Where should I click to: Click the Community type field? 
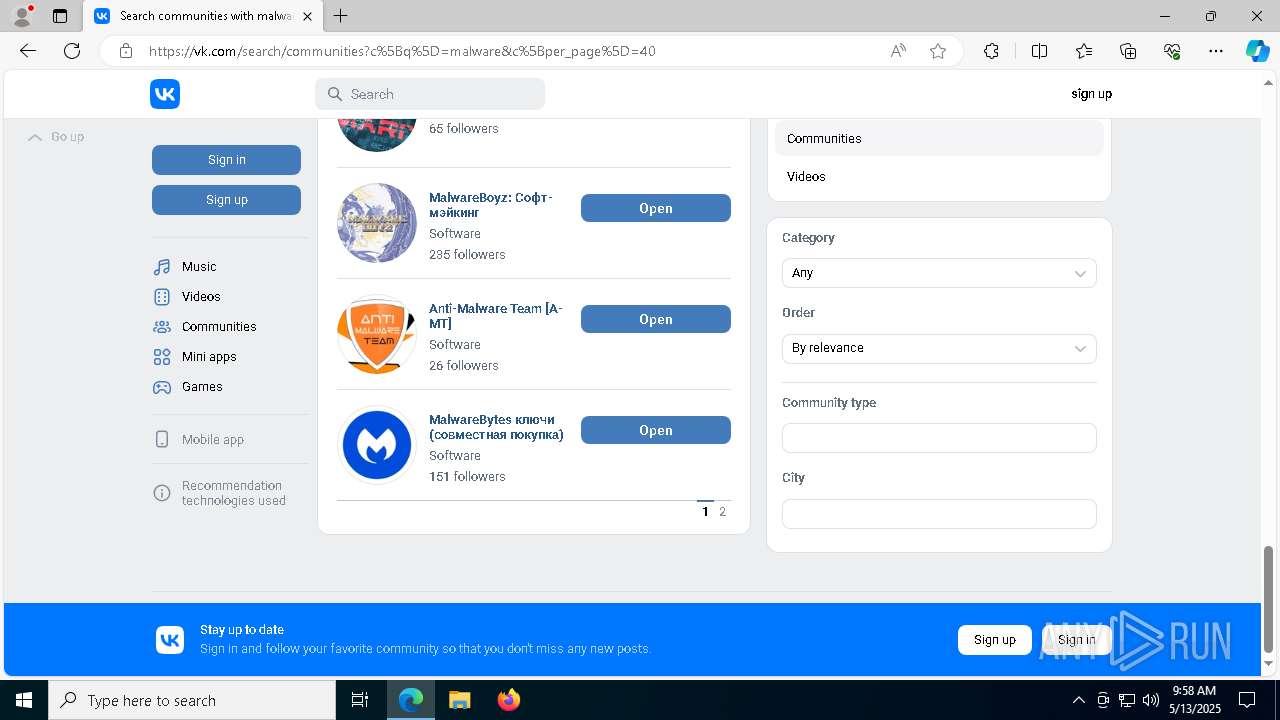click(x=939, y=438)
